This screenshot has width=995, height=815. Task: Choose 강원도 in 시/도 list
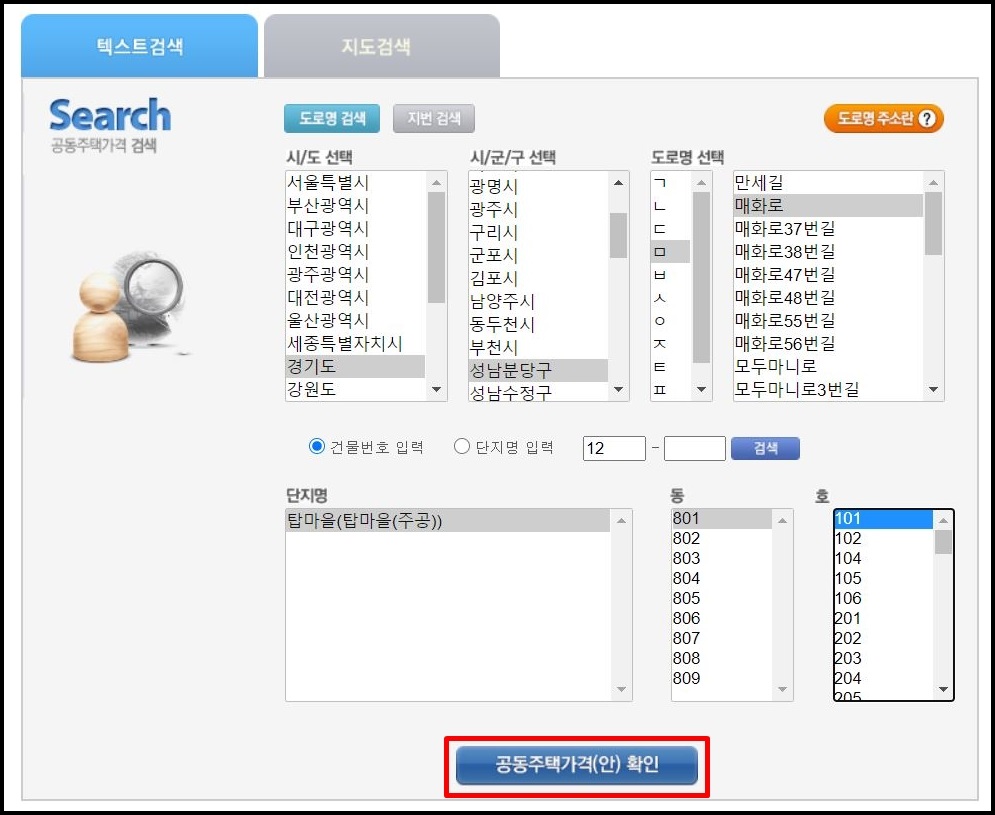[x=355, y=389]
